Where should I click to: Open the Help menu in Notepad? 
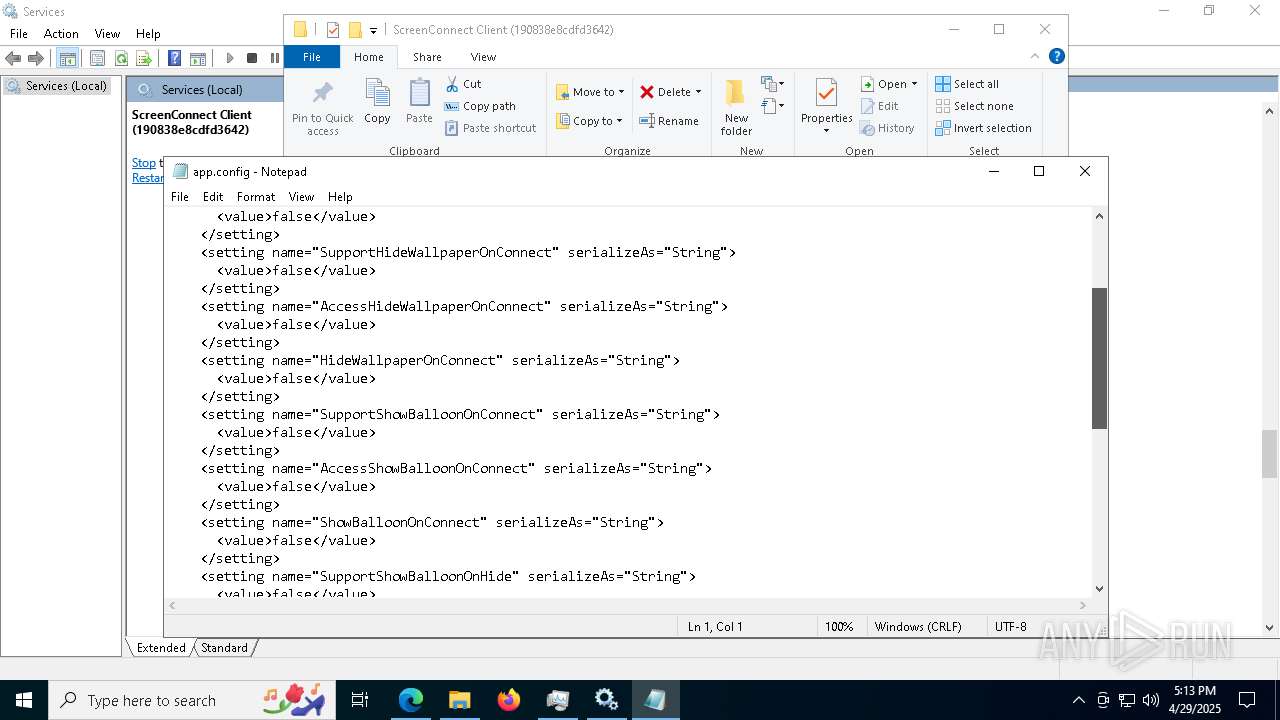click(x=340, y=197)
